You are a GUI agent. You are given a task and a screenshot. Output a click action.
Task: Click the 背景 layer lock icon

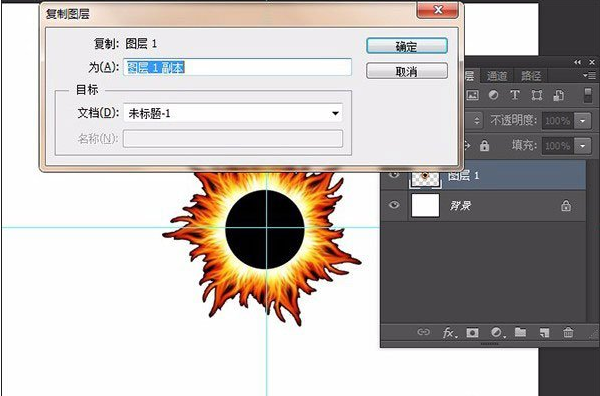point(566,206)
